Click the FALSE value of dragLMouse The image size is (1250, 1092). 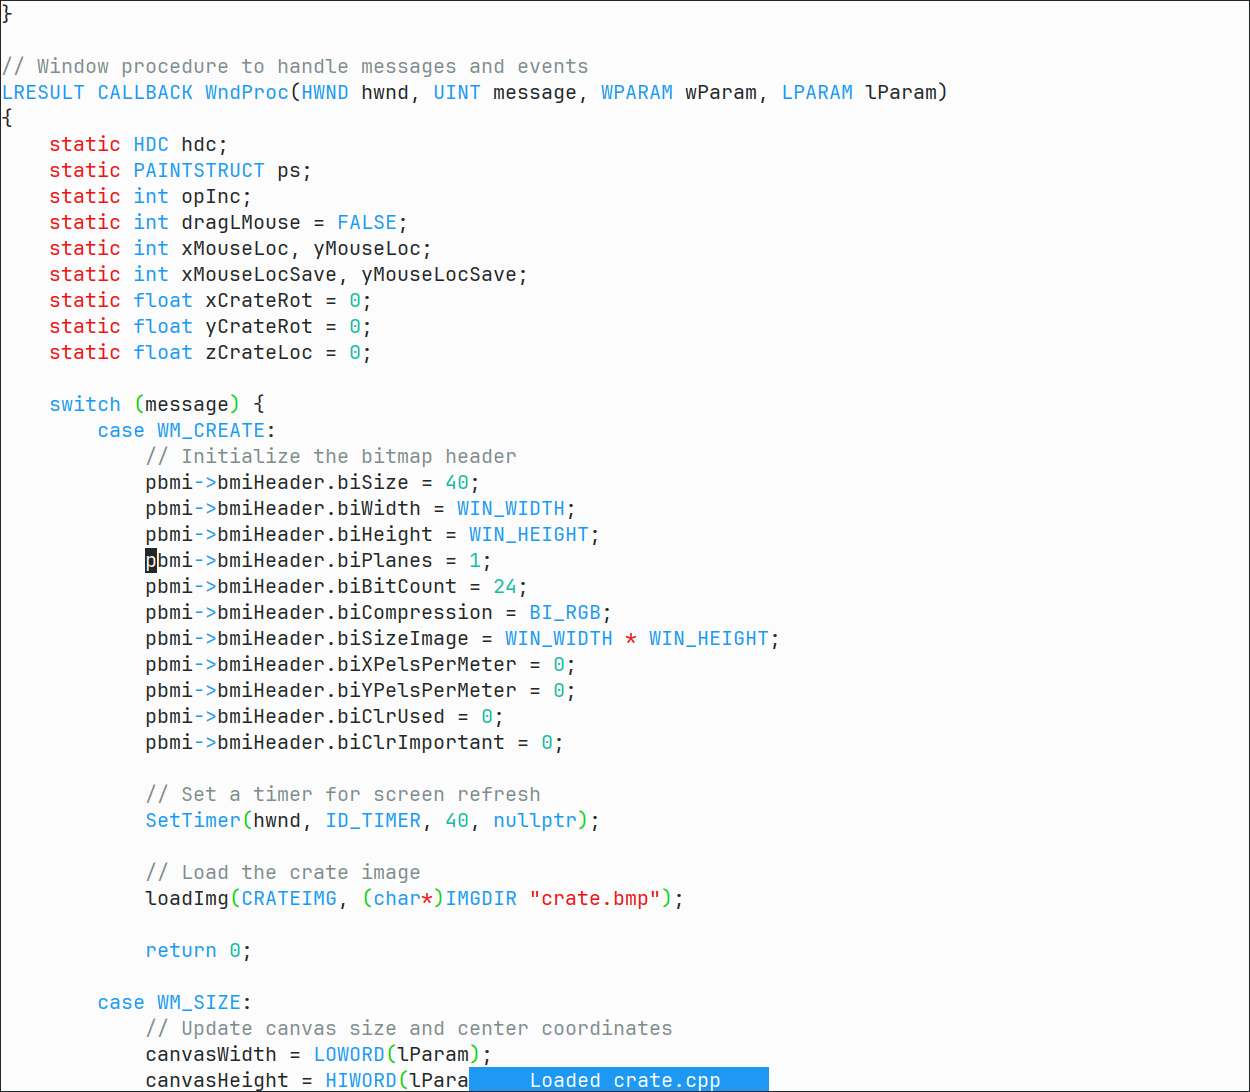click(x=366, y=223)
